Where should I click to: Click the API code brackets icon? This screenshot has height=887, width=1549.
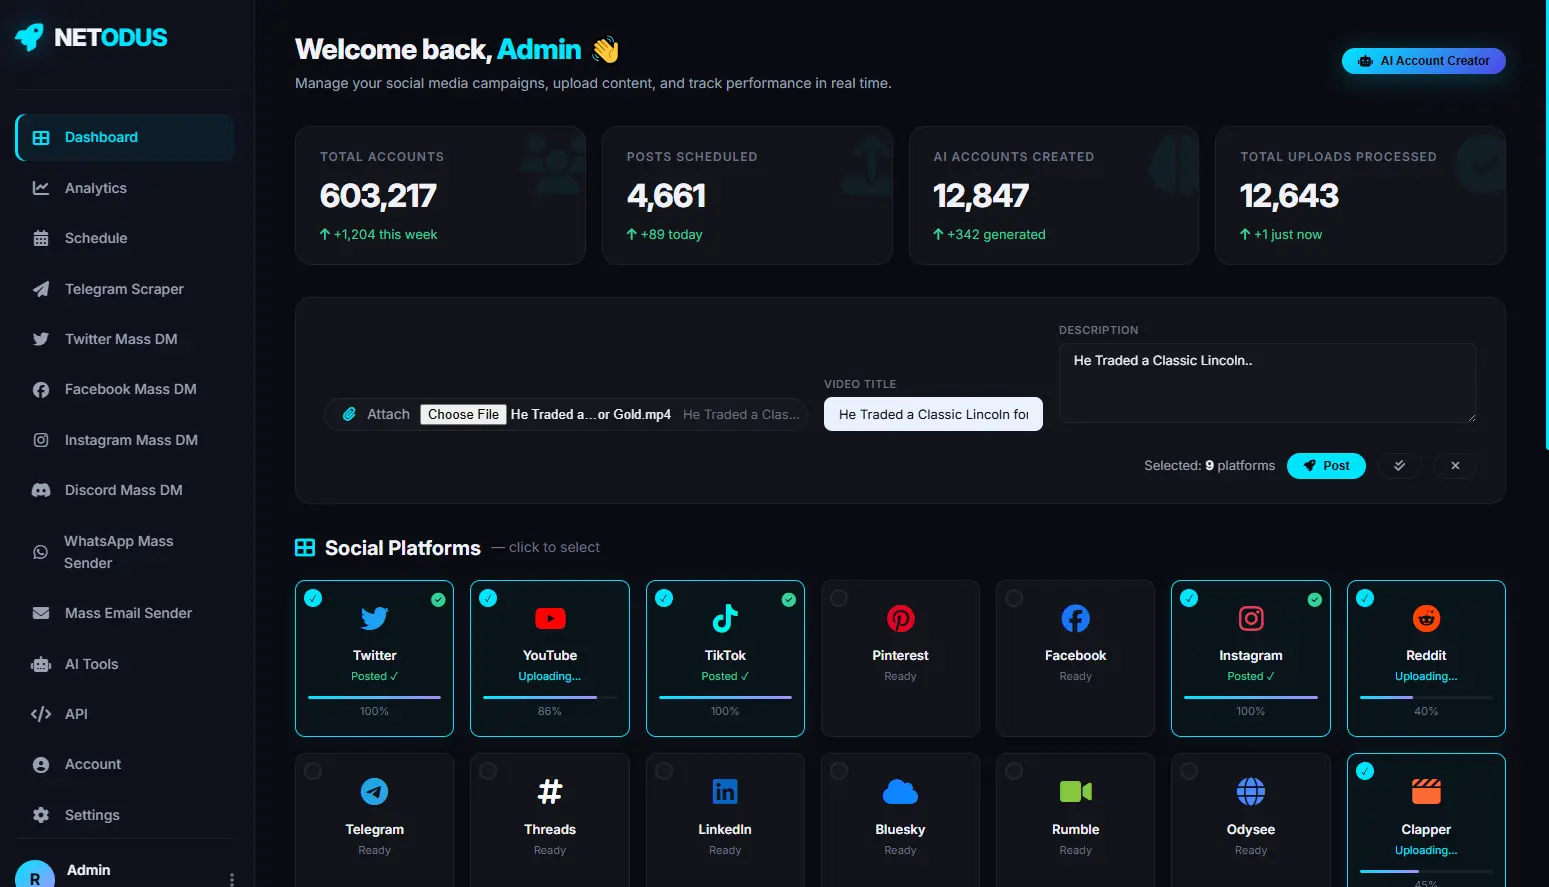coord(41,714)
